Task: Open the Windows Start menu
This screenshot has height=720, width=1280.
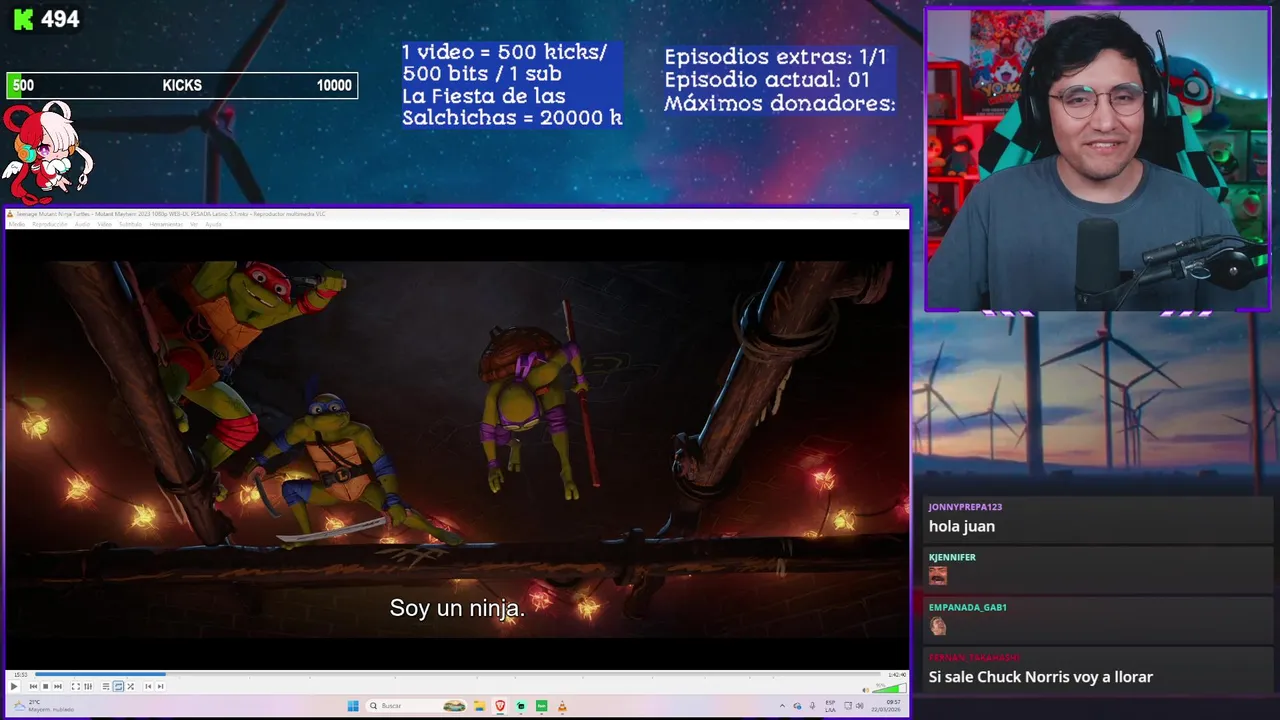Action: pos(353,706)
